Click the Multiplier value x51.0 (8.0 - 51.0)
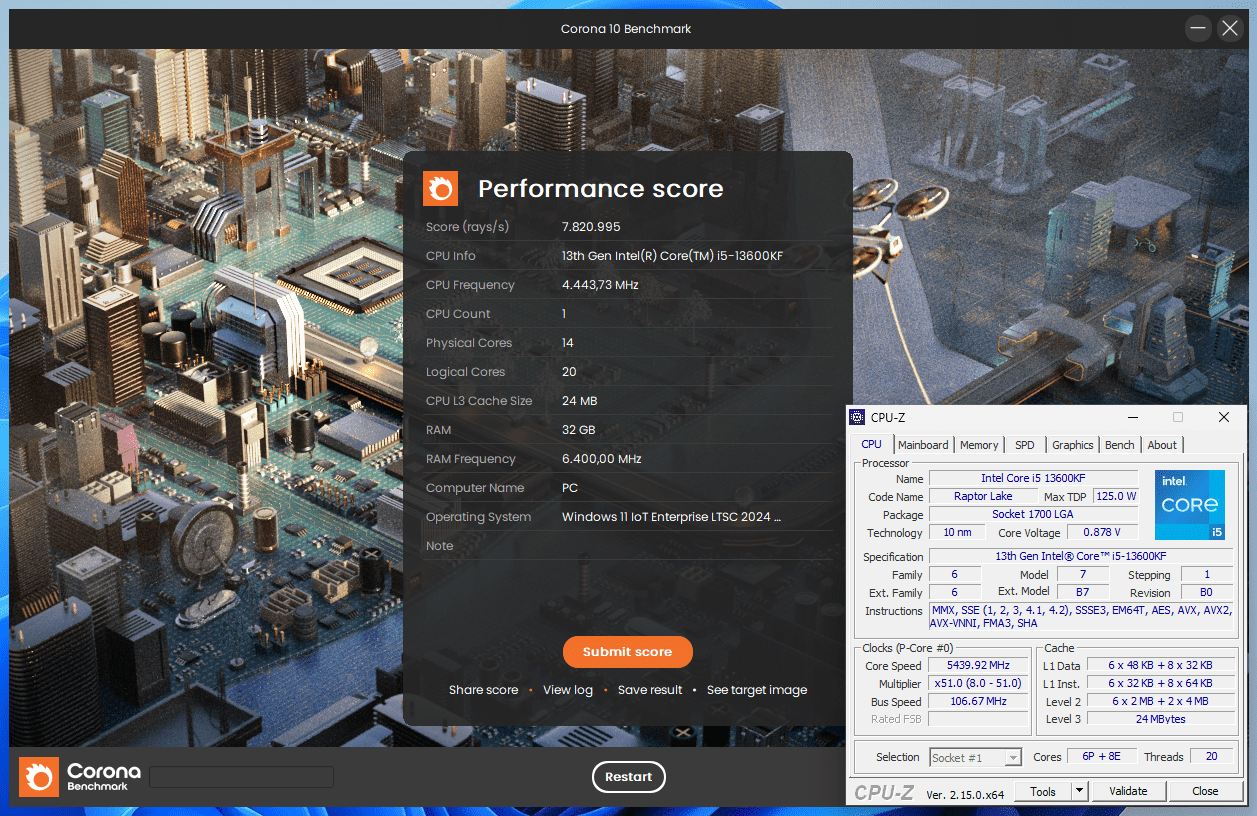Image resolution: width=1257 pixels, height=816 pixels. tap(978, 683)
